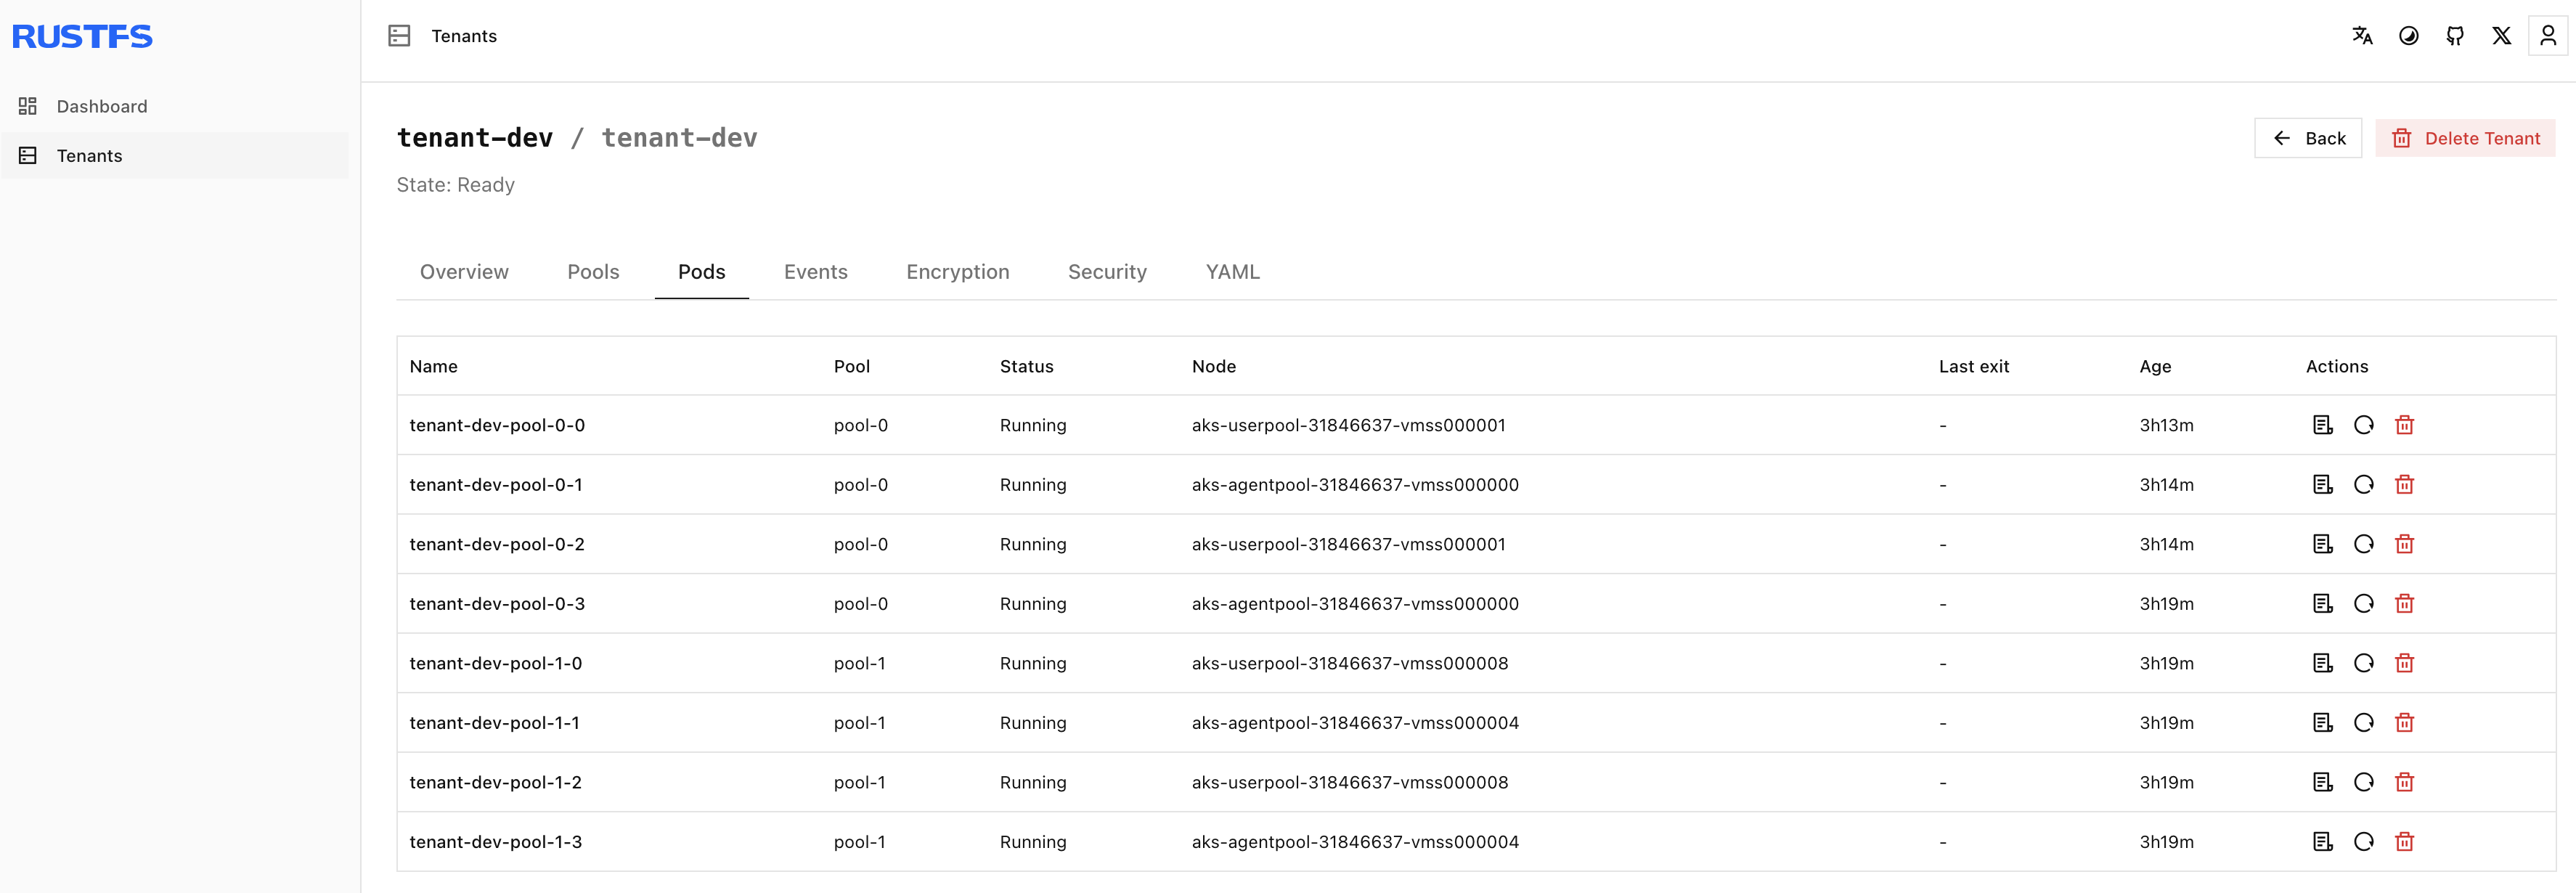This screenshot has width=2576, height=893.
Task: Click the Name column header
Action: [433, 366]
